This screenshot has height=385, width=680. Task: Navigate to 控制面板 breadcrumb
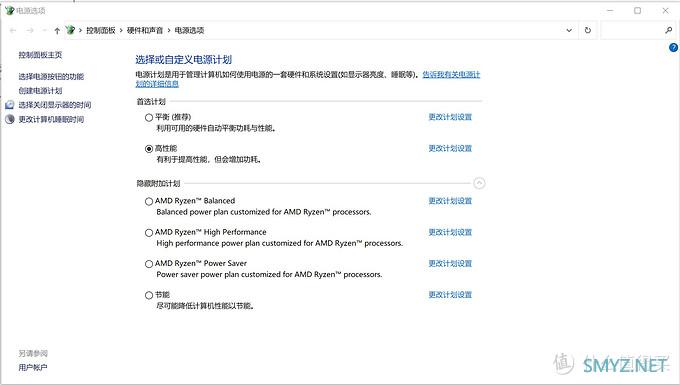[101, 30]
